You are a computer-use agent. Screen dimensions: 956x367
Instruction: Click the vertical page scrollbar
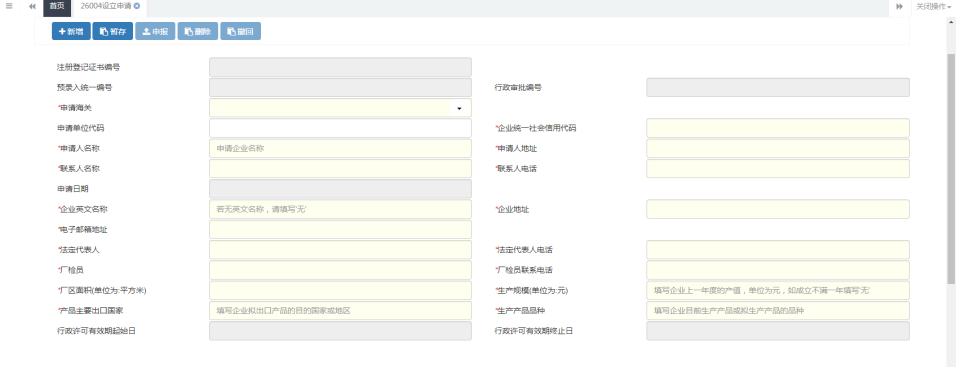(951, 168)
